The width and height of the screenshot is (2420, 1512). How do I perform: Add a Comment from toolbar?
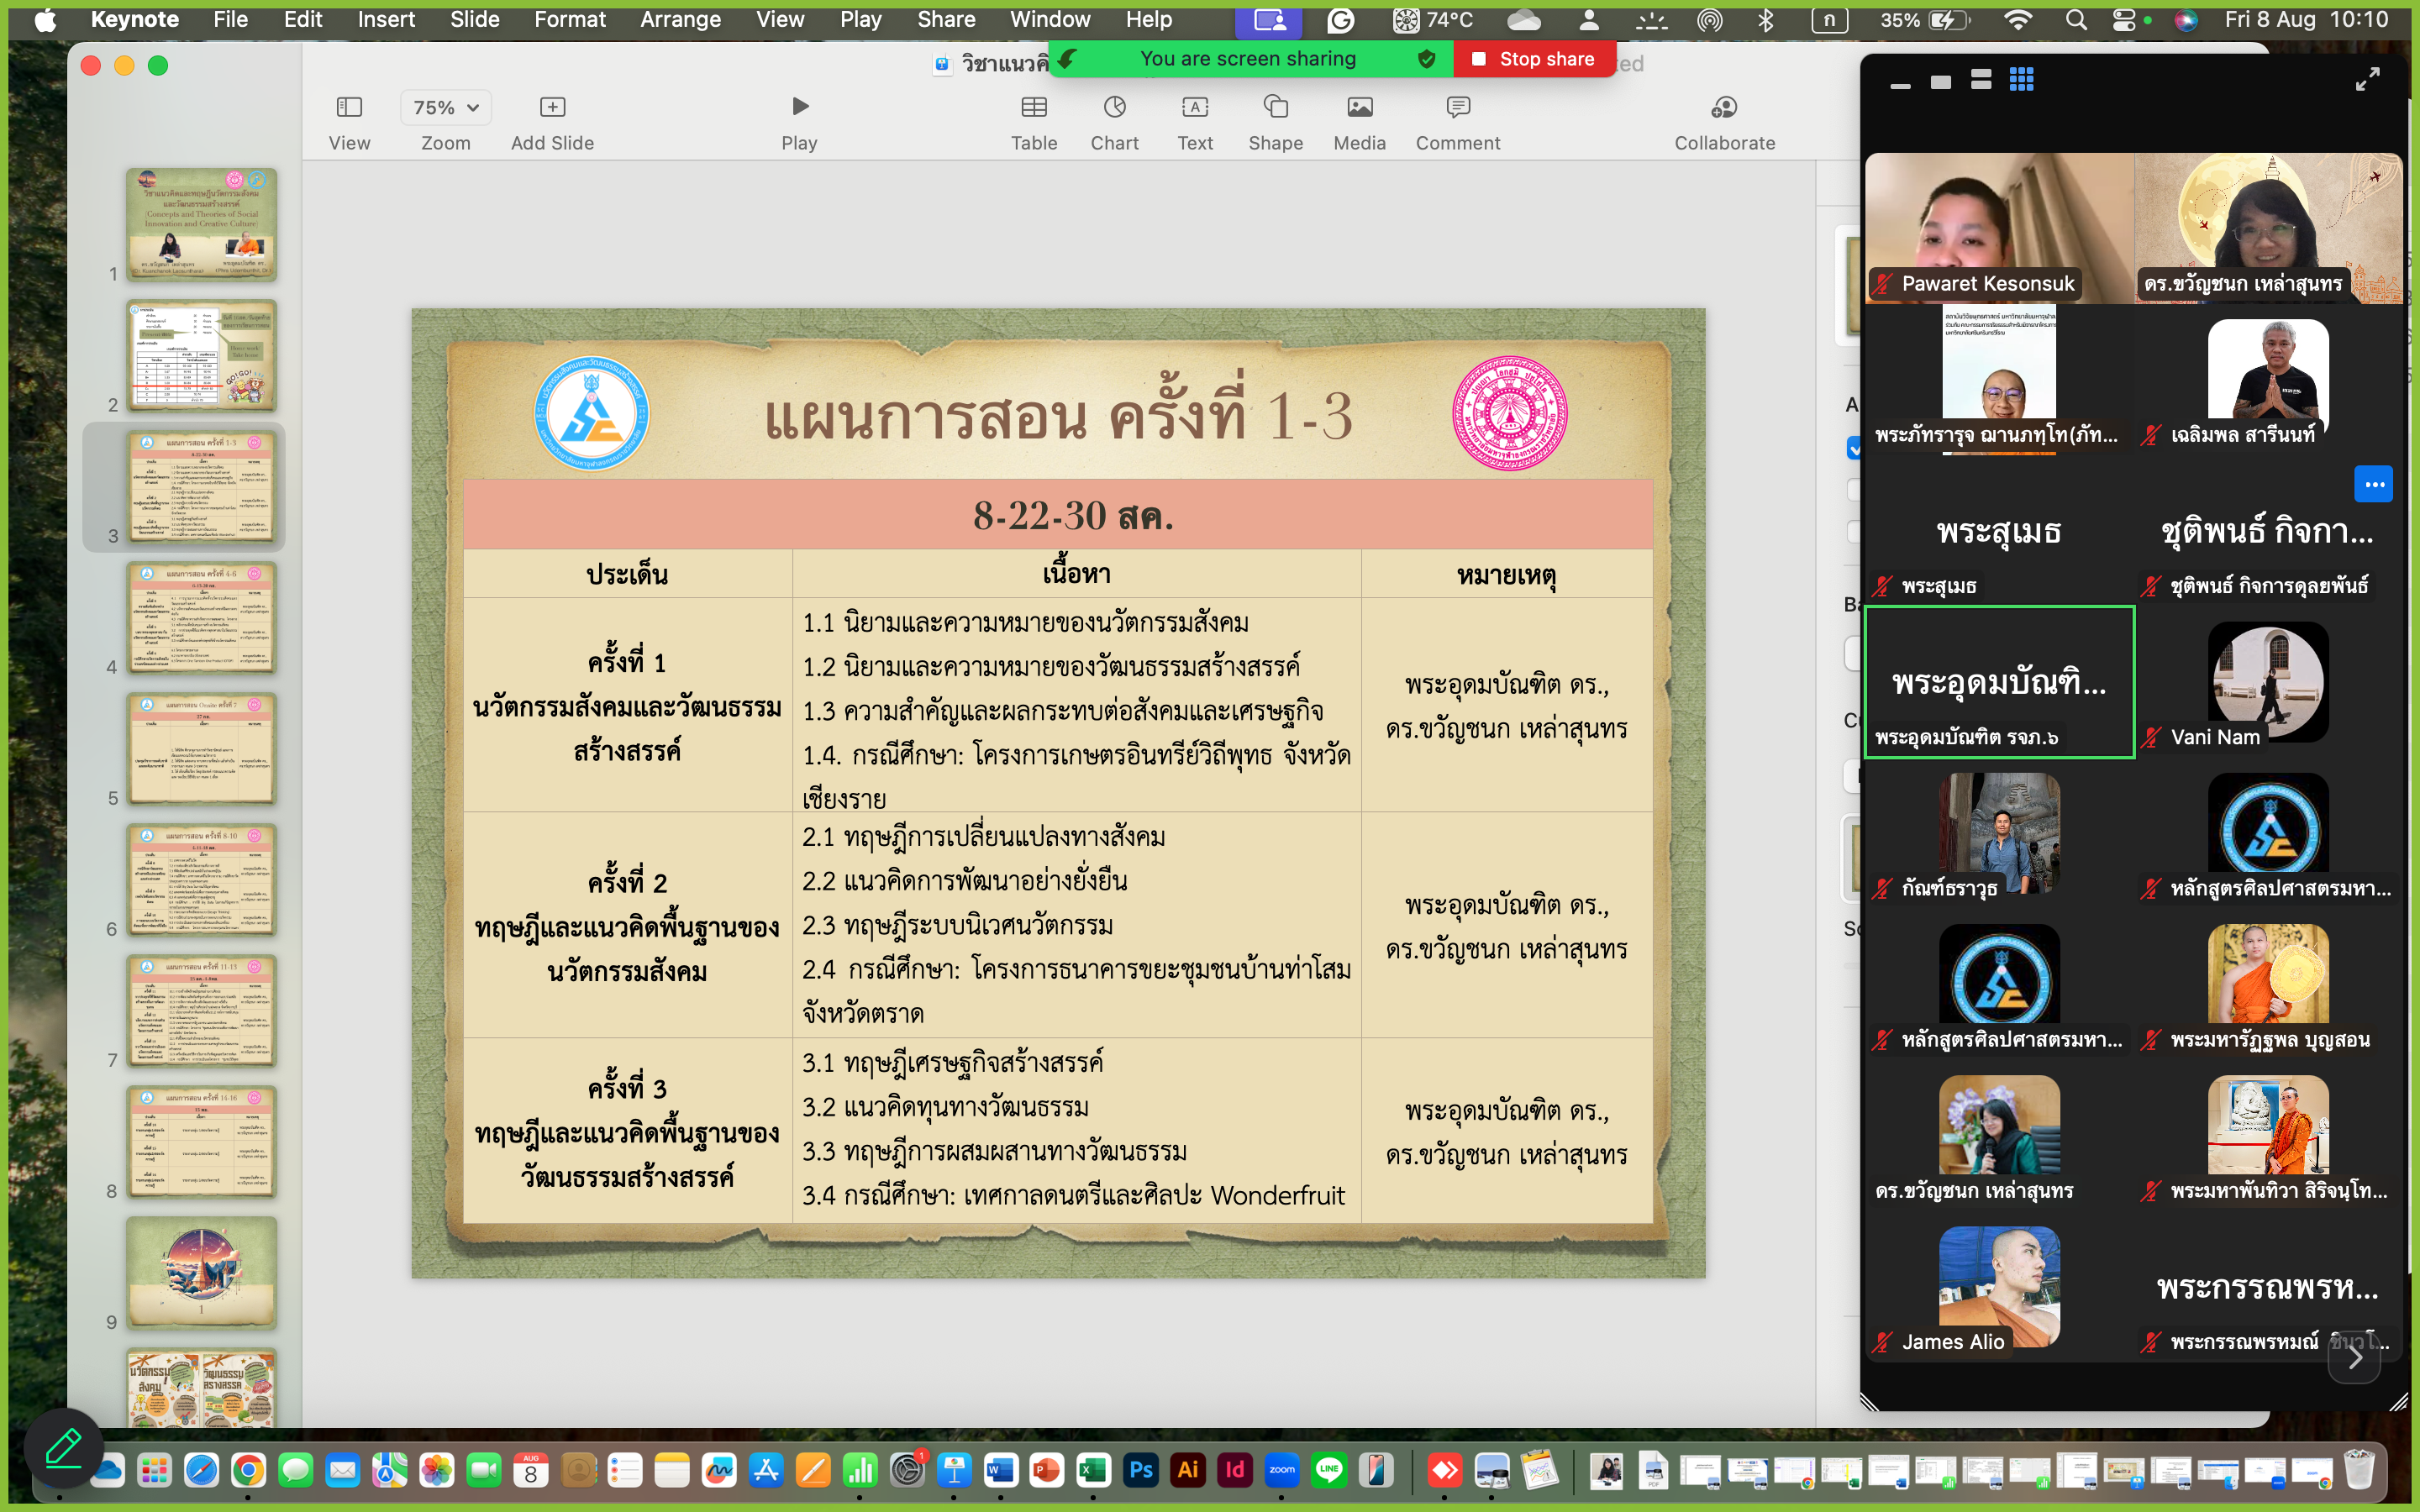[x=1457, y=107]
